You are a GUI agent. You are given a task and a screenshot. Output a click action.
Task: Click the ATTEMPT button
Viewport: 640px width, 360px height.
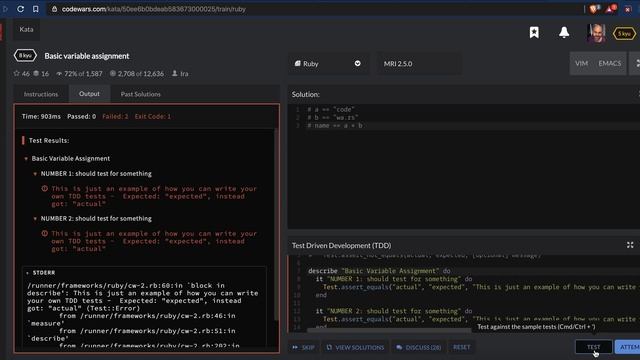coord(628,347)
